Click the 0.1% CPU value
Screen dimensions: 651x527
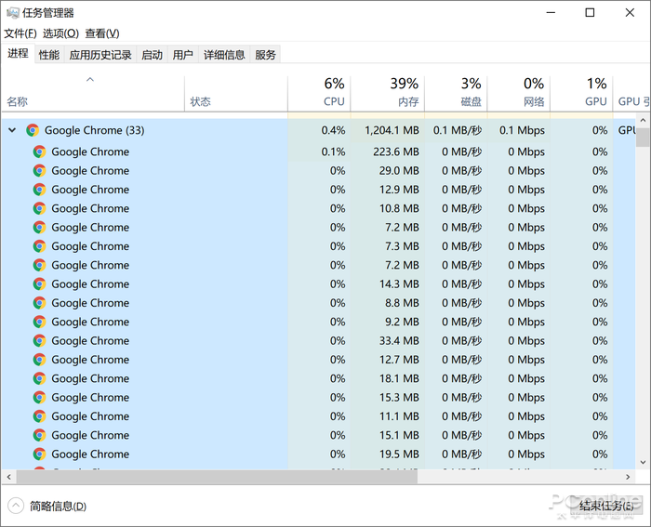[333, 152]
